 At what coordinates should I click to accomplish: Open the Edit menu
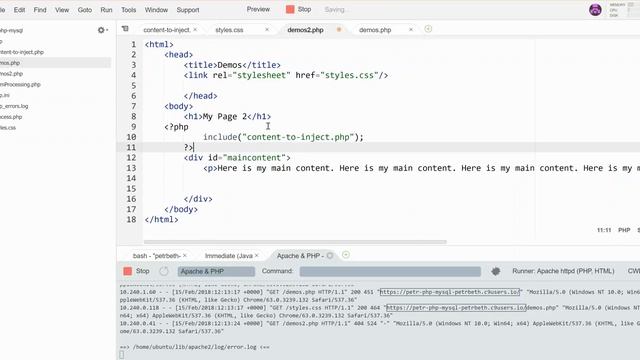pos(19,10)
